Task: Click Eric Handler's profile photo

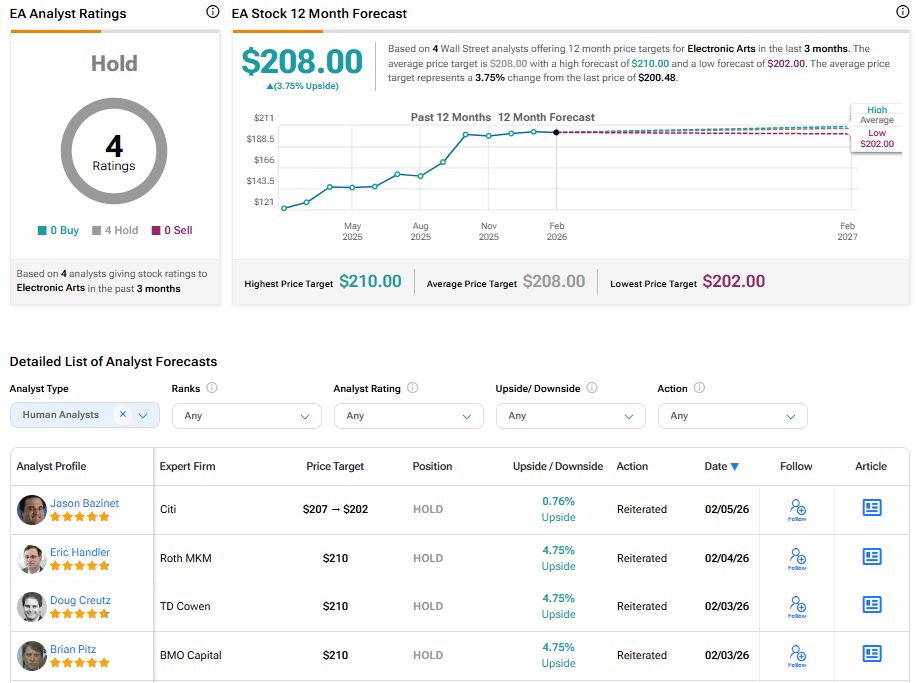Action: (x=32, y=559)
